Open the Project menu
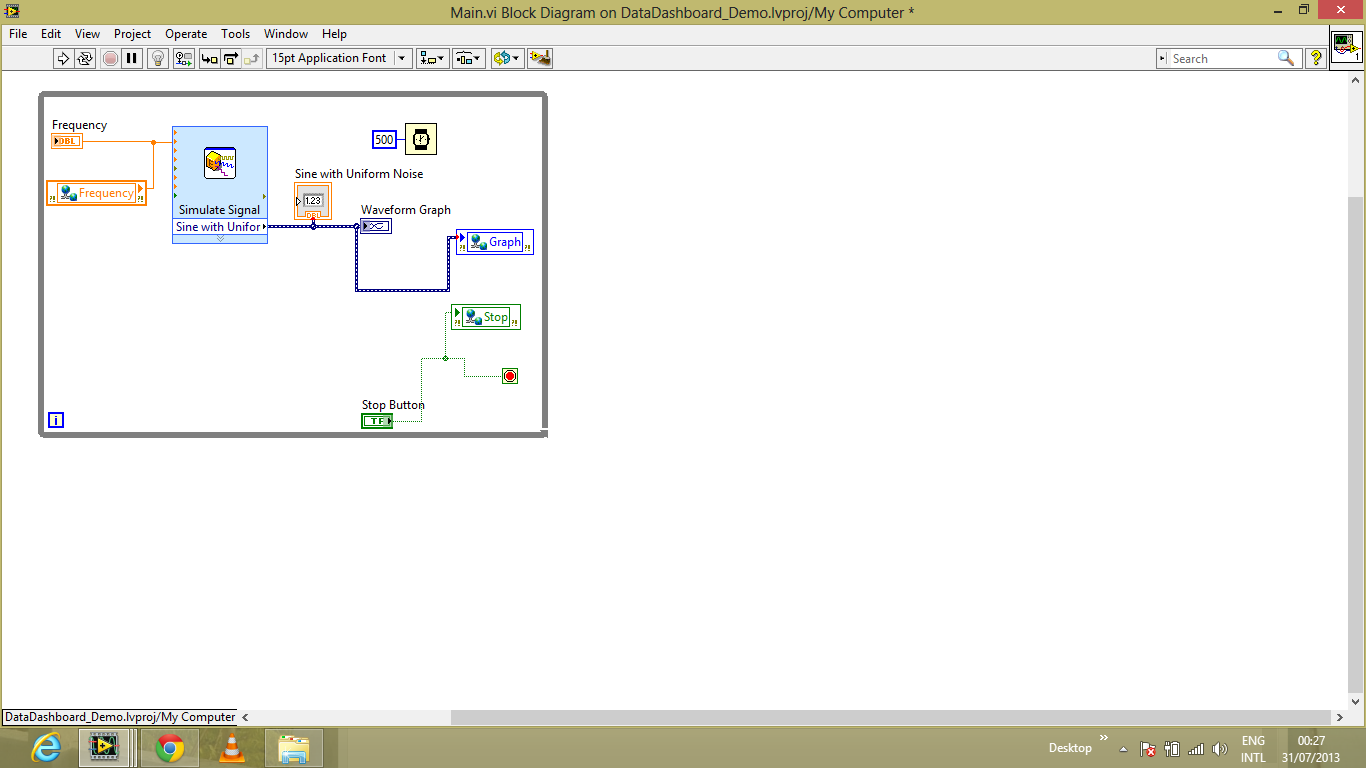This screenshot has height=768, width=1366. [x=133, y=34]
